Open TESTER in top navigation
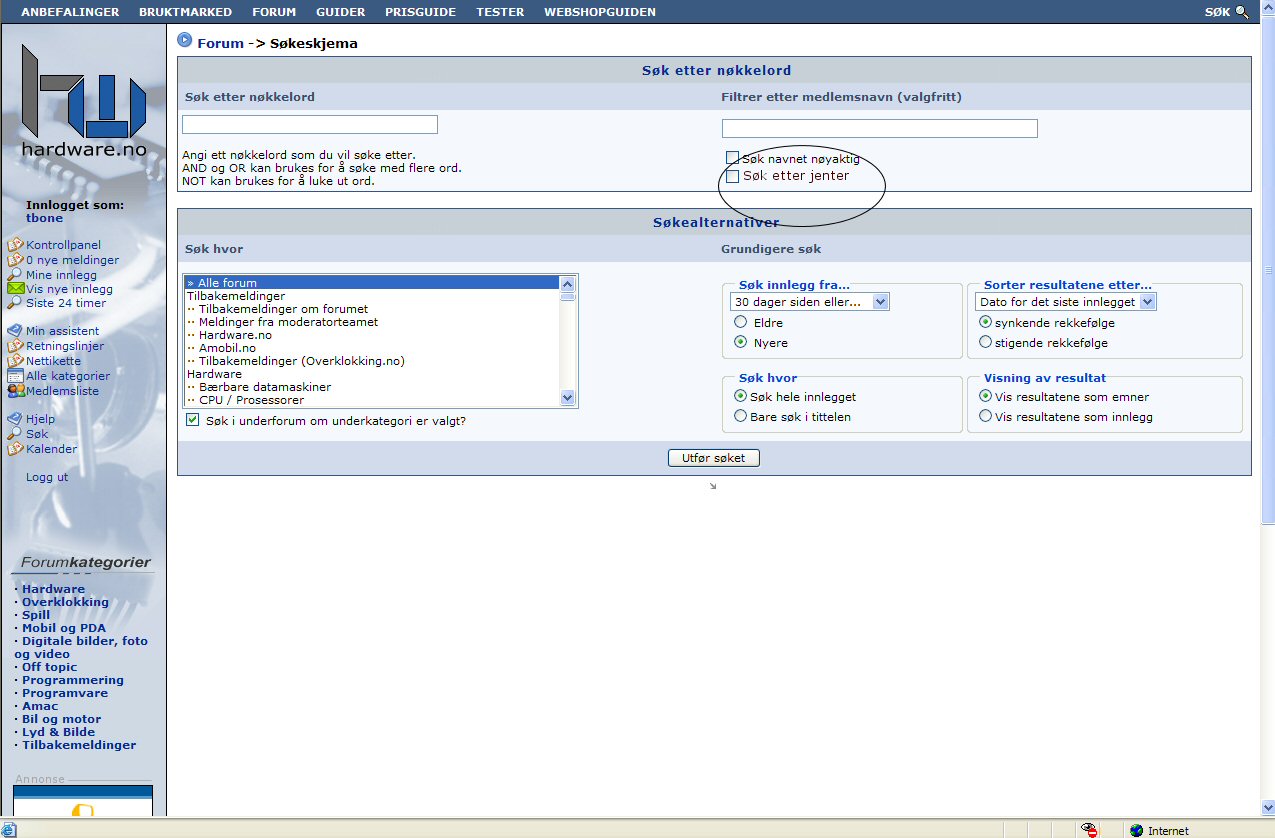The height and width of the screenshot is (838, 1275). coord(500,12)
